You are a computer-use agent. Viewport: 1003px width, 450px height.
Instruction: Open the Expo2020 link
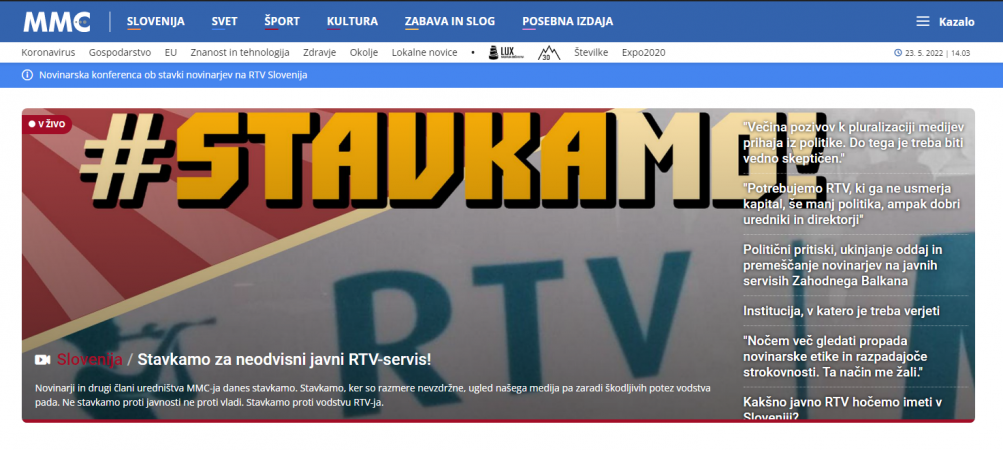coord(644,52)
